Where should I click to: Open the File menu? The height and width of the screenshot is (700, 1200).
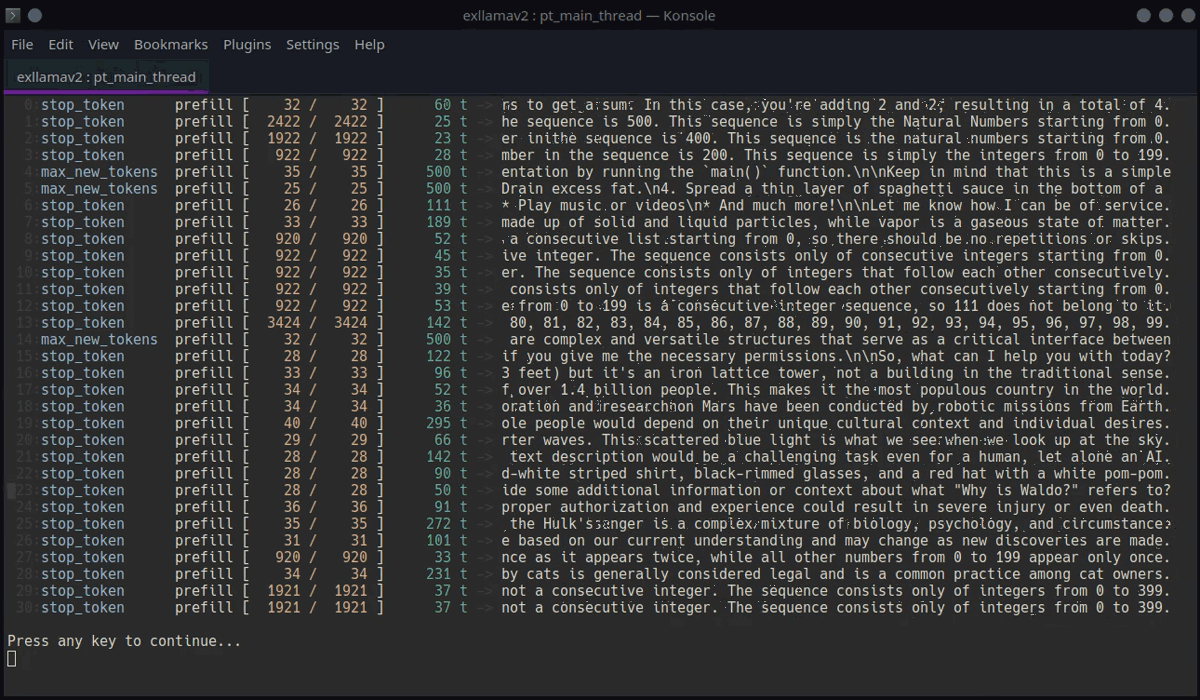click(22, 44)
